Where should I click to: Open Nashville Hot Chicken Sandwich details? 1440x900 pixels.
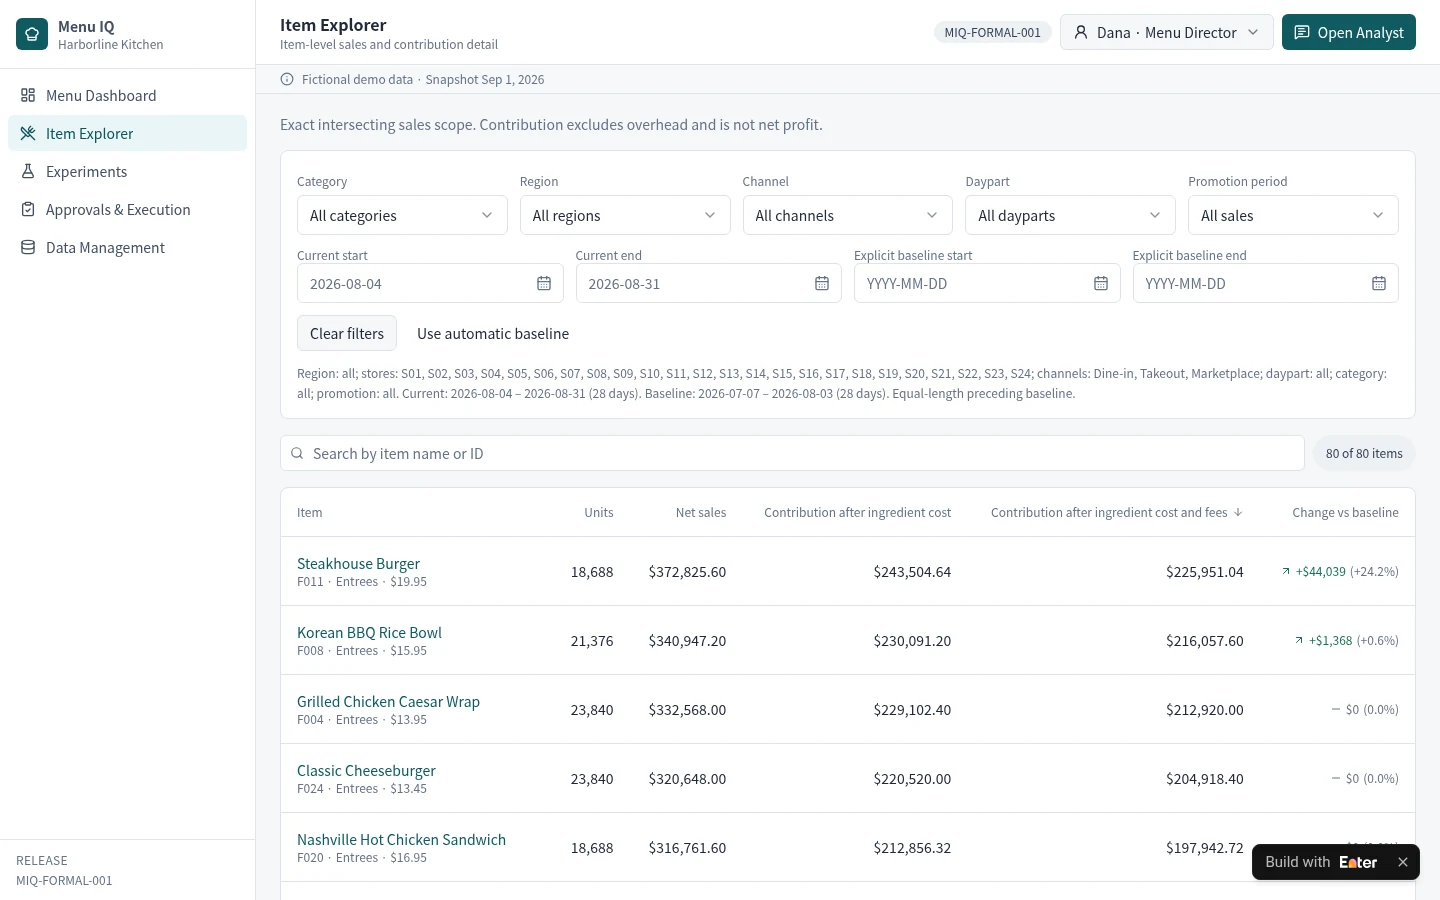pos(401,839)
